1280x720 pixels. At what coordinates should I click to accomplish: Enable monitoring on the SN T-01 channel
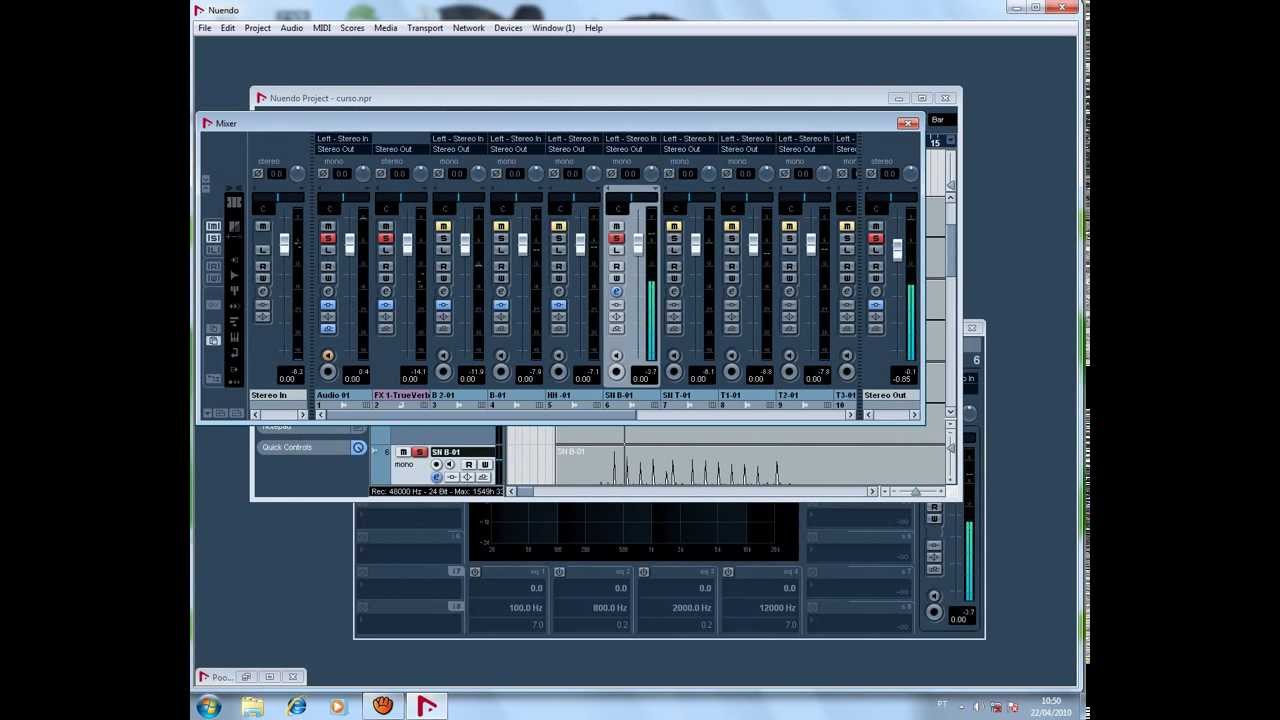click(674, 355)
